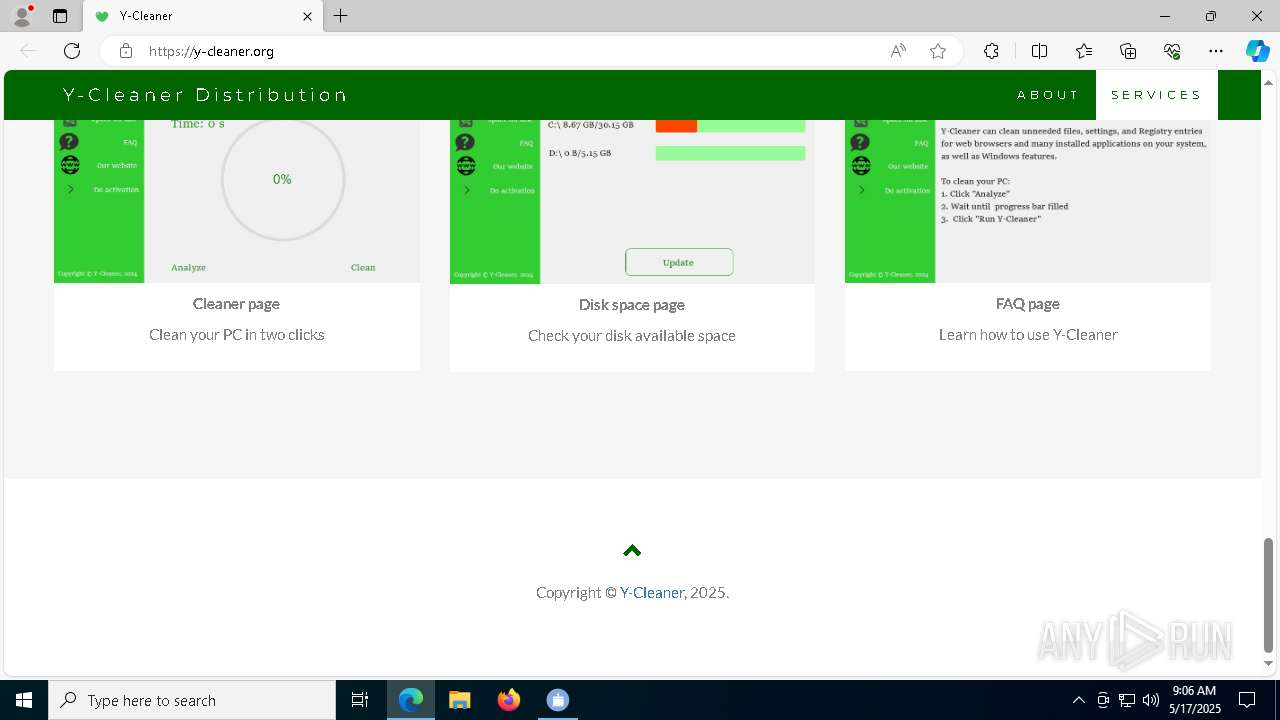Click the "Cleaner page" heading

tap(236, 304)
